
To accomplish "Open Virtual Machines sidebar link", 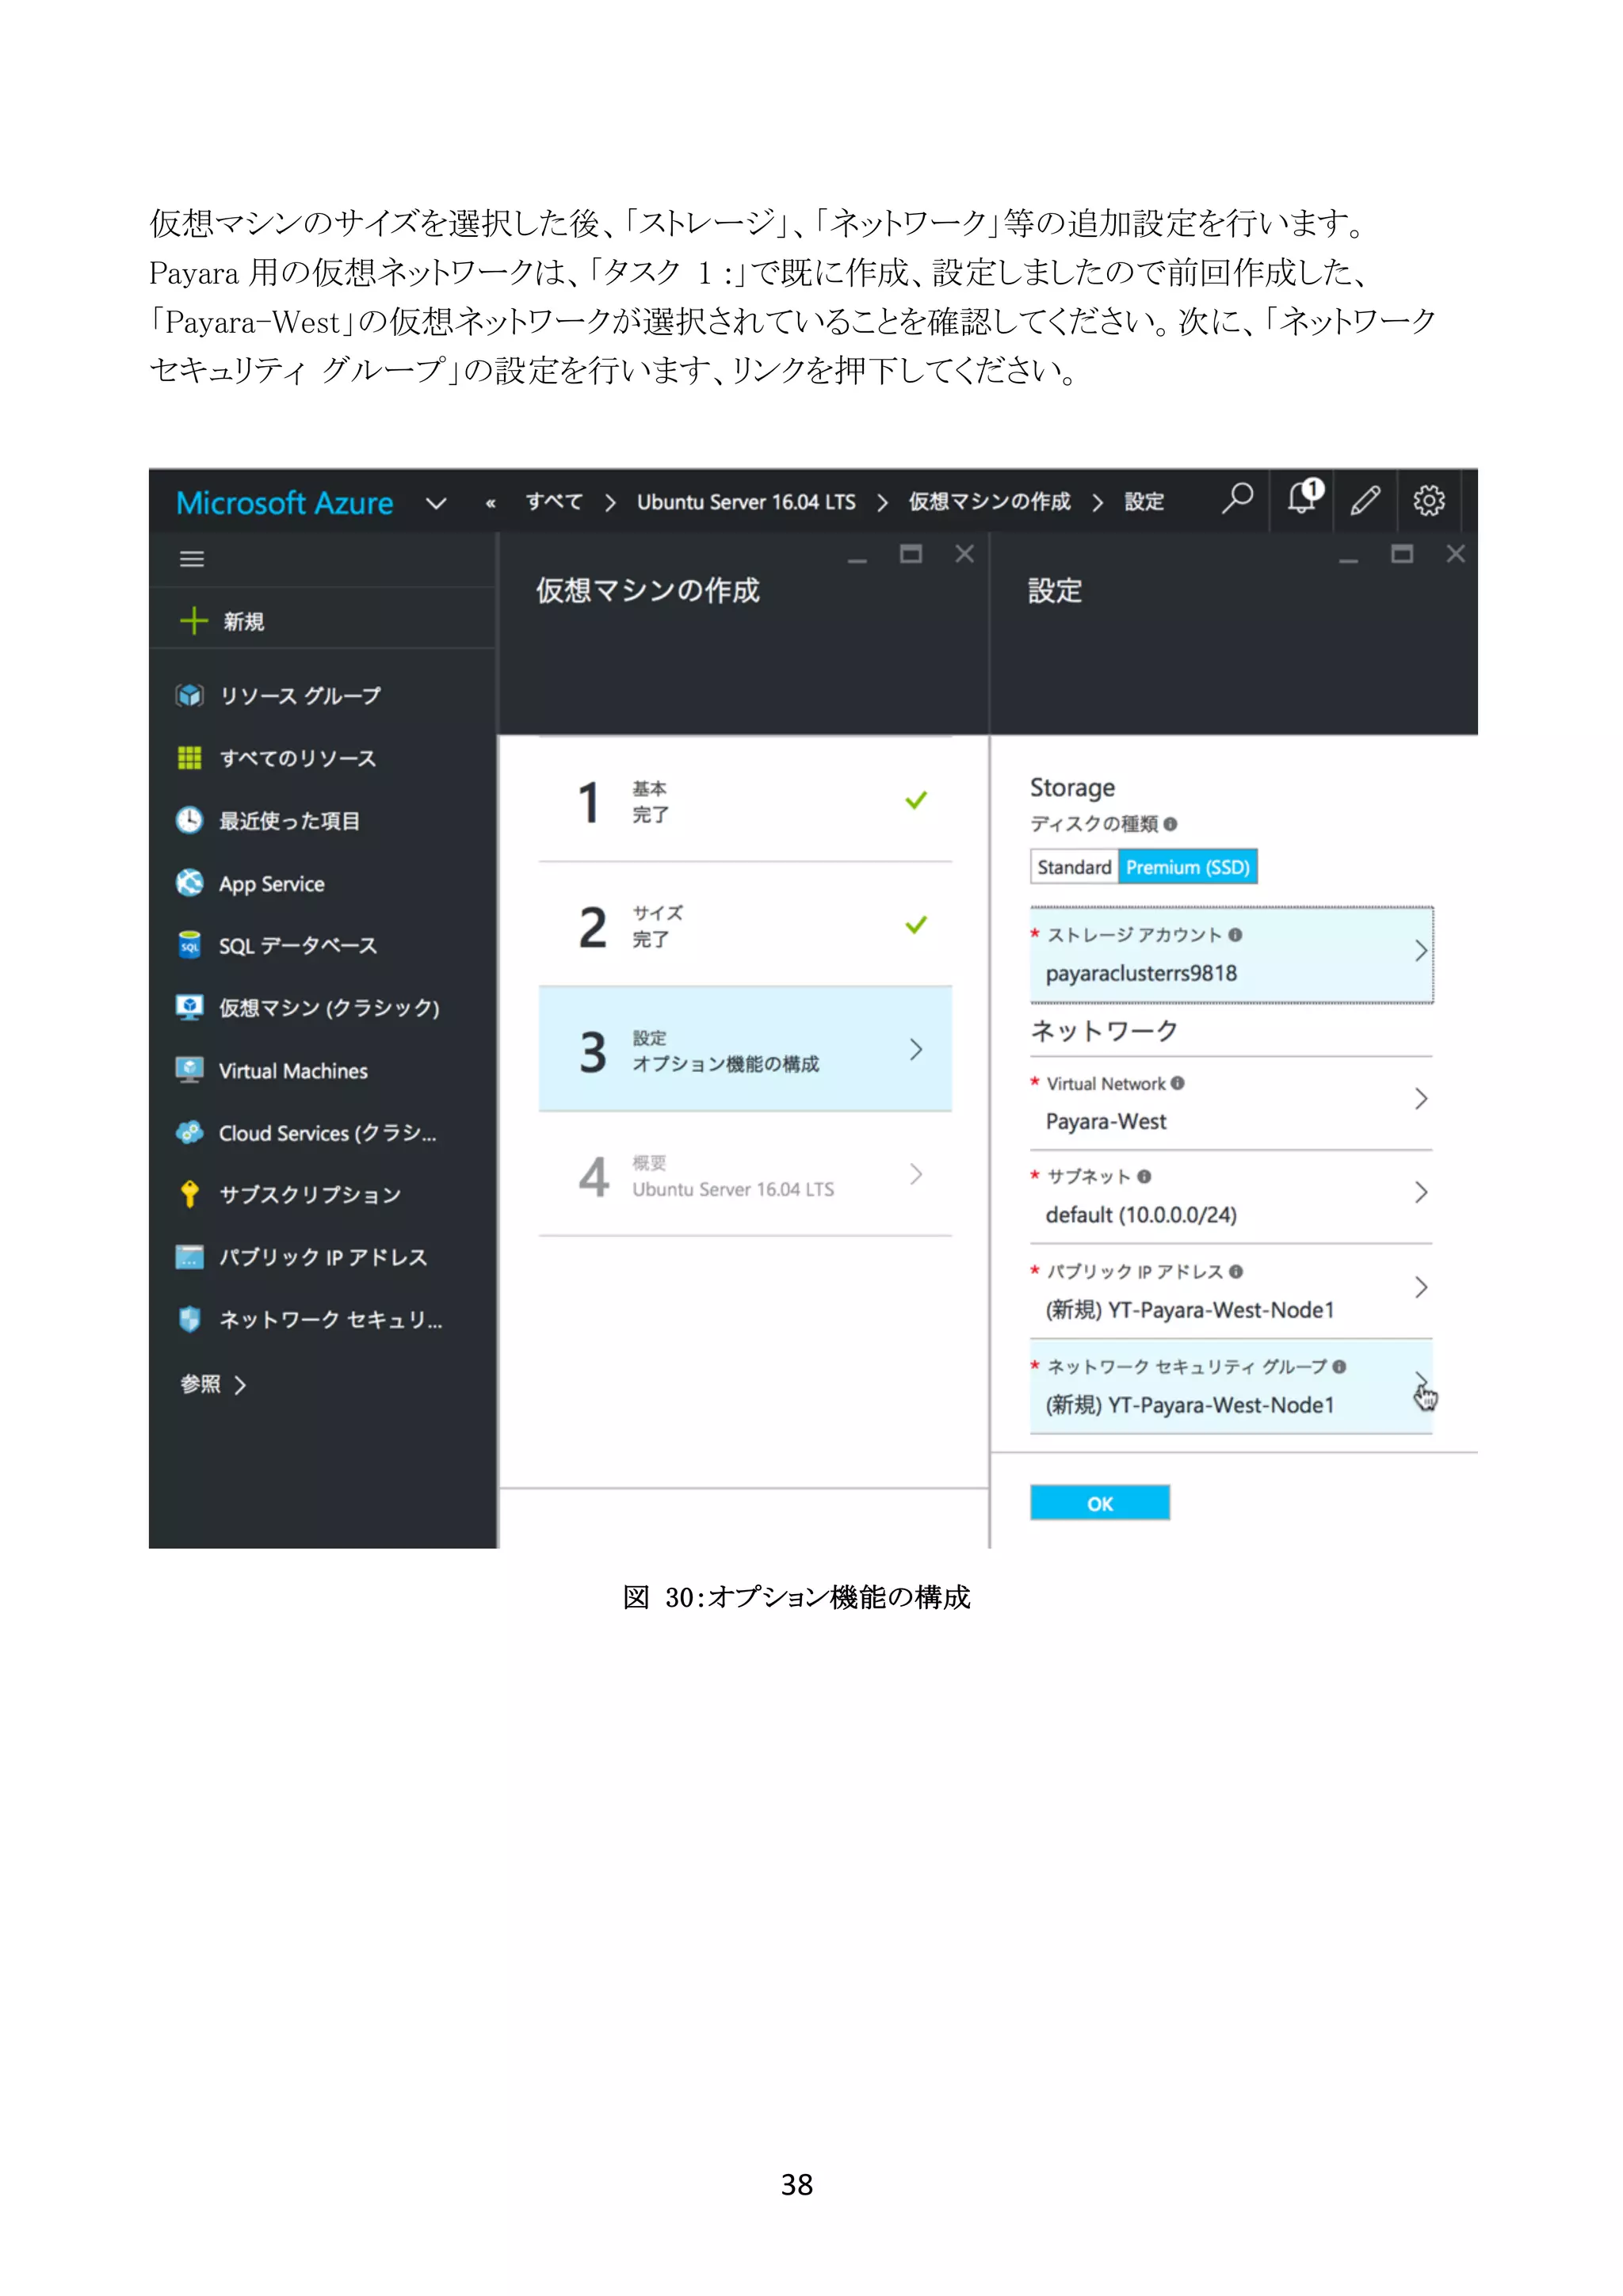I will pyautogui.click(x=293, y=1071).
